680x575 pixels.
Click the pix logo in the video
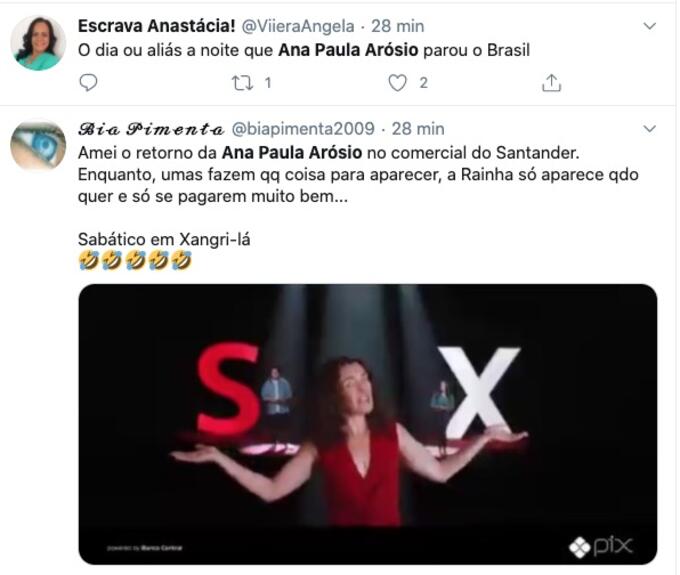(x=601, y=546)
